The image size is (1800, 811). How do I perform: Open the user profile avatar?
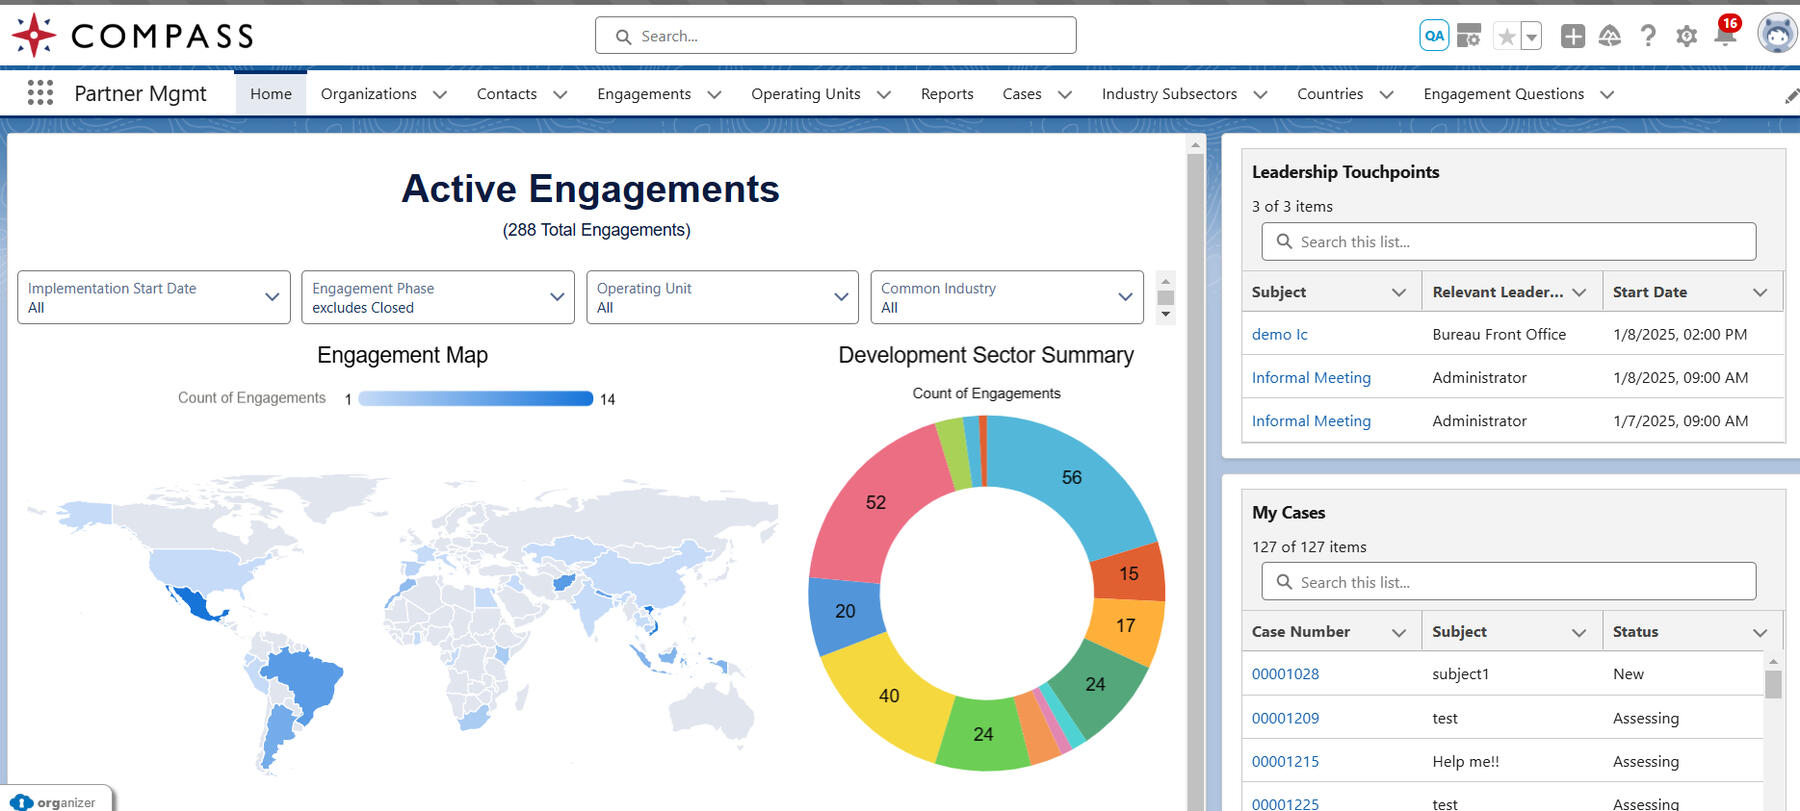tap(1776, 34)
